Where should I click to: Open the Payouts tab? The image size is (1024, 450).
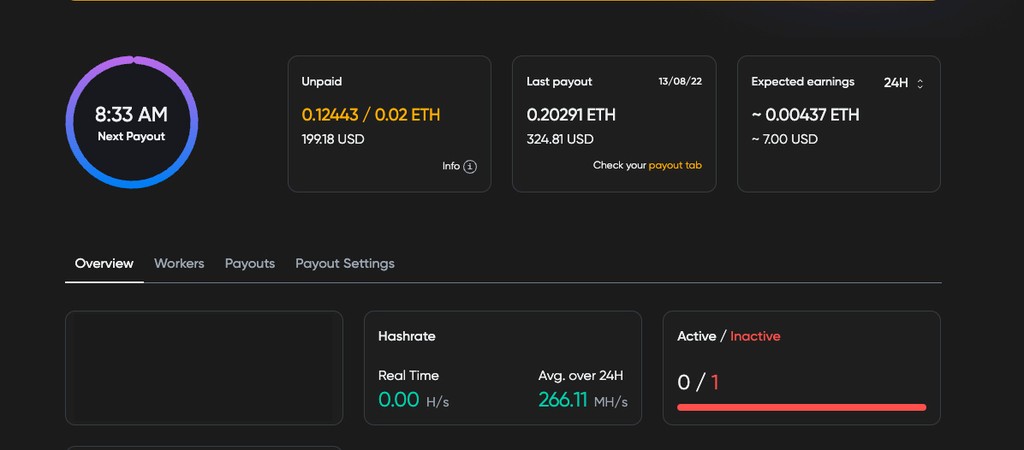click(x=250, y=264)
